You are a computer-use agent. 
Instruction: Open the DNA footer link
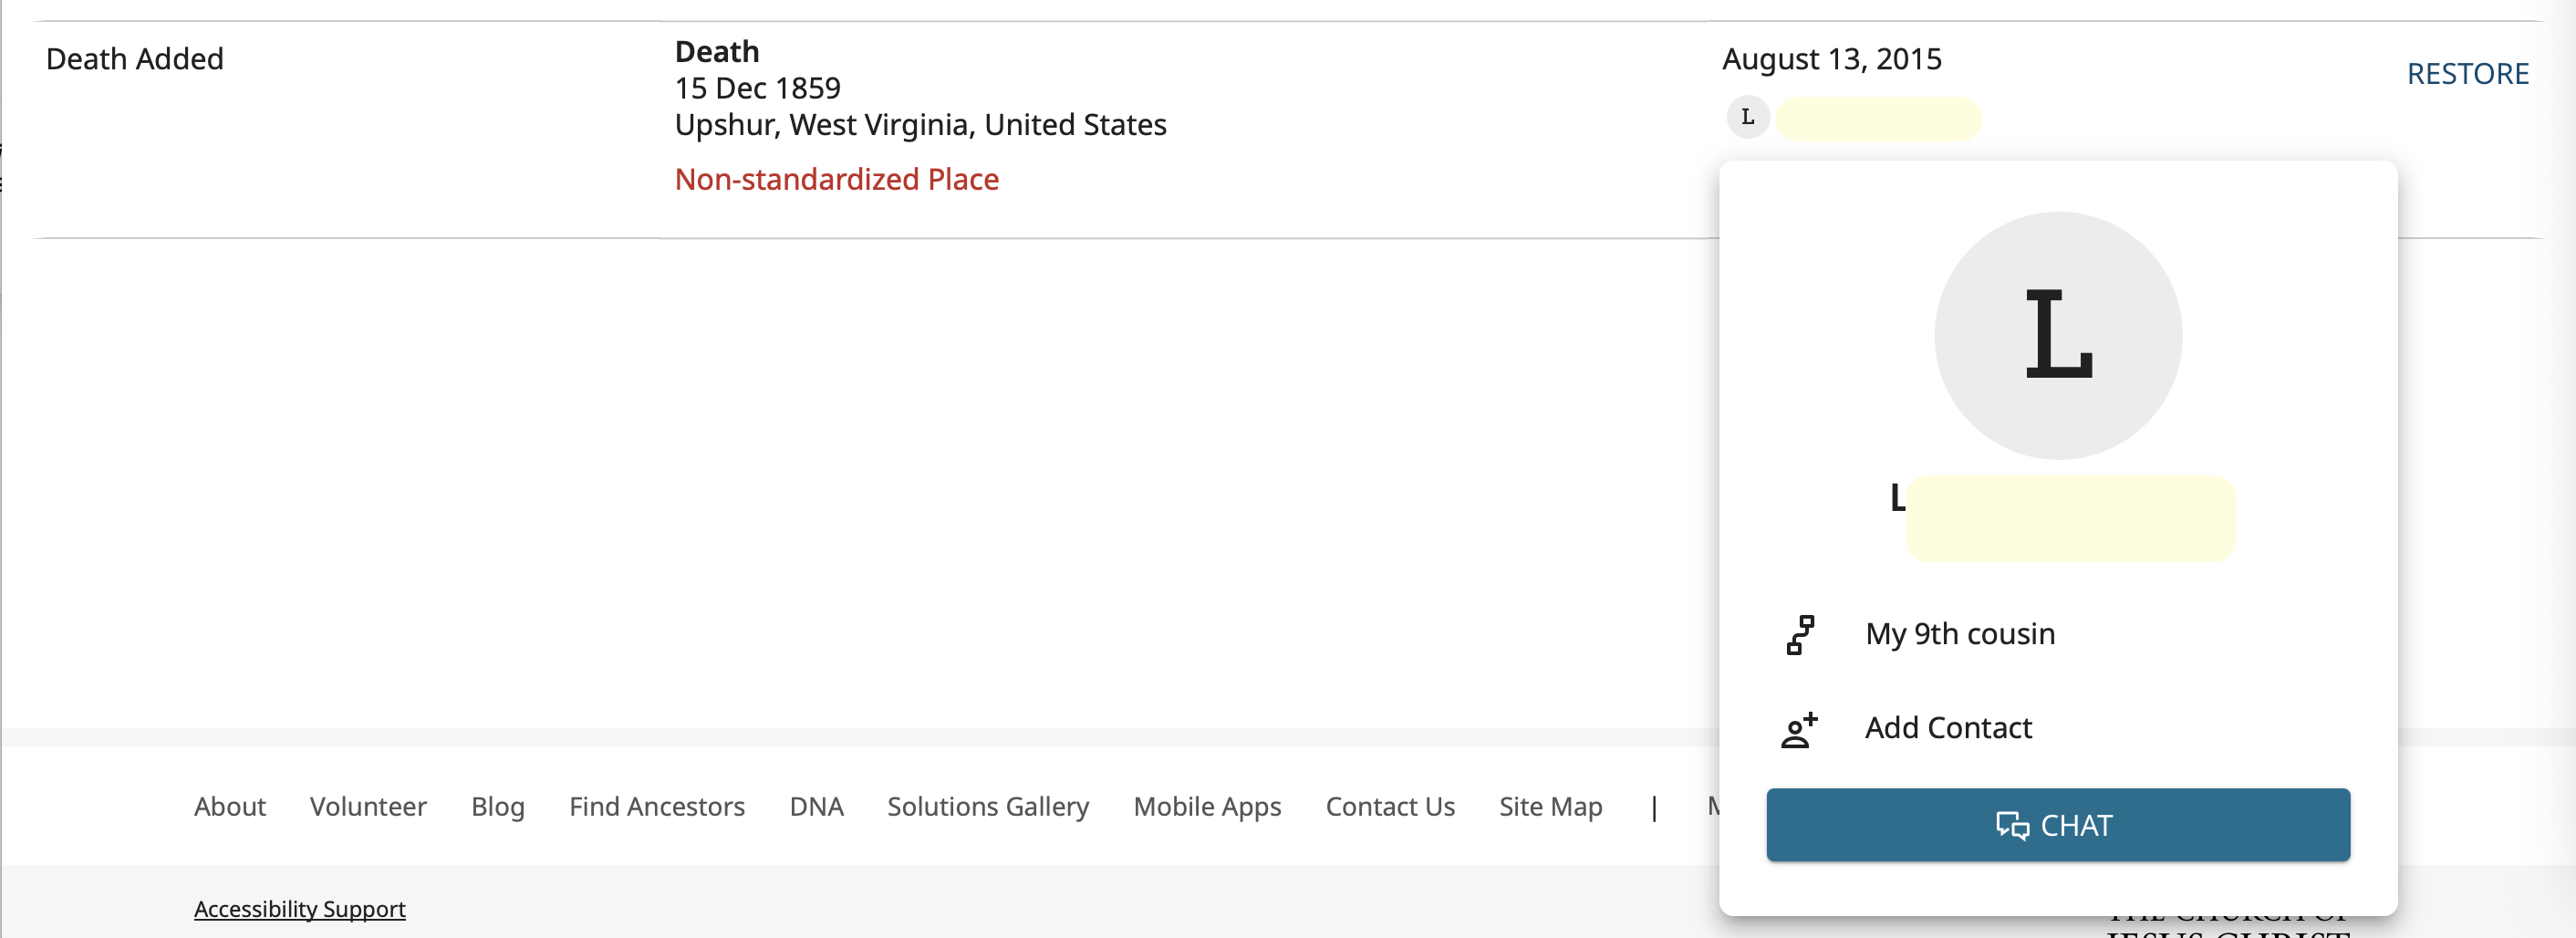pos(816,806)
